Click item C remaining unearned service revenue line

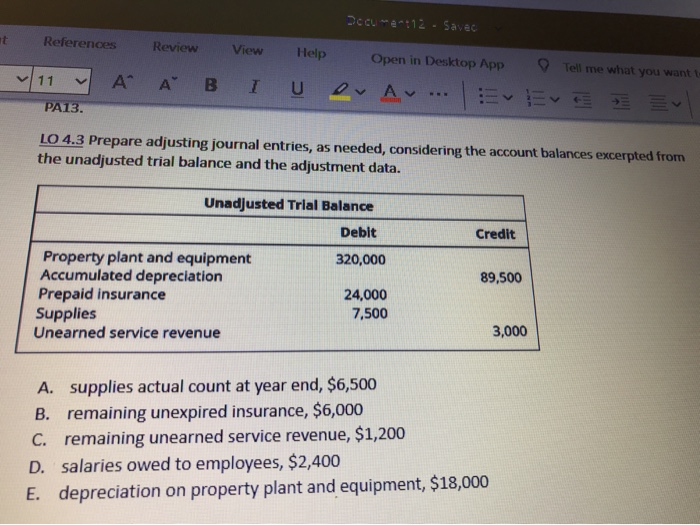tap(219, 437)
